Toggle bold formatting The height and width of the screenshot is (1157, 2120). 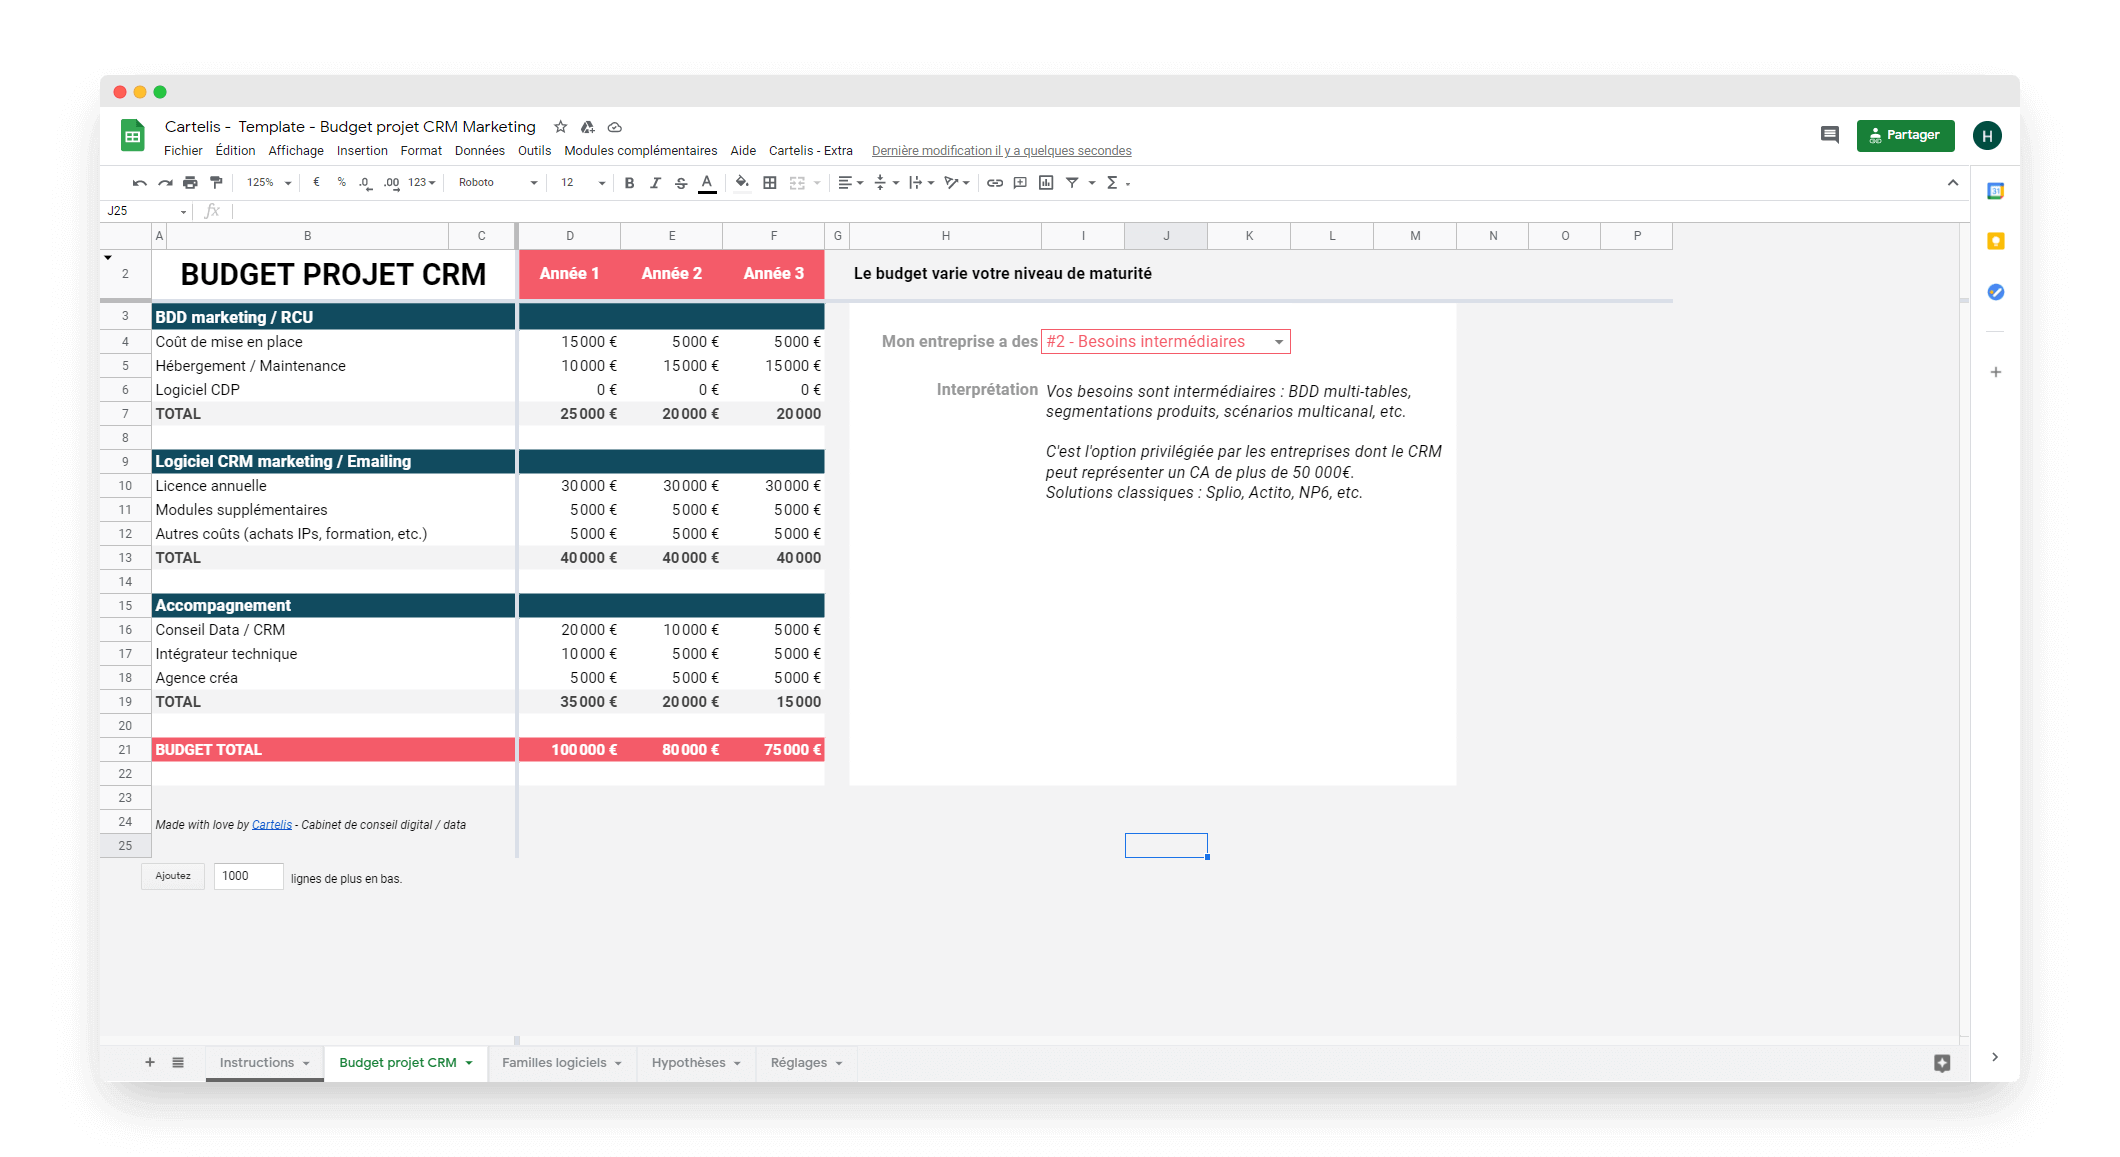pyautogui.click(x=628, y=183)
